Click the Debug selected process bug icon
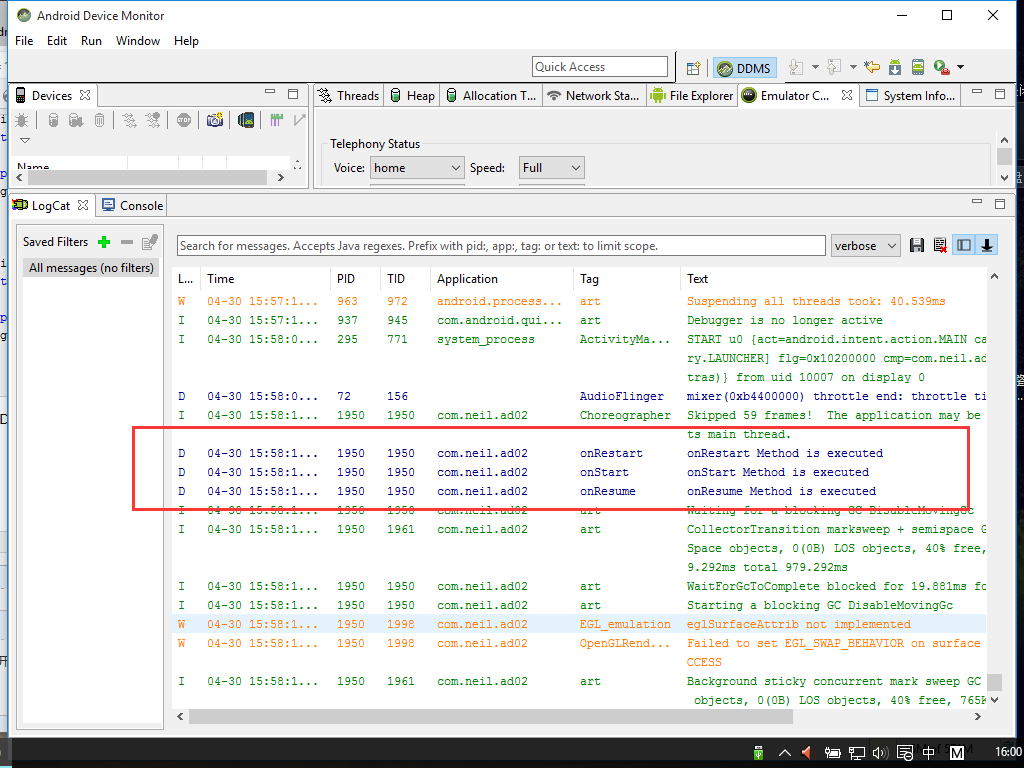This screenshot has width=1024, height=768. (x=21, y=120)
